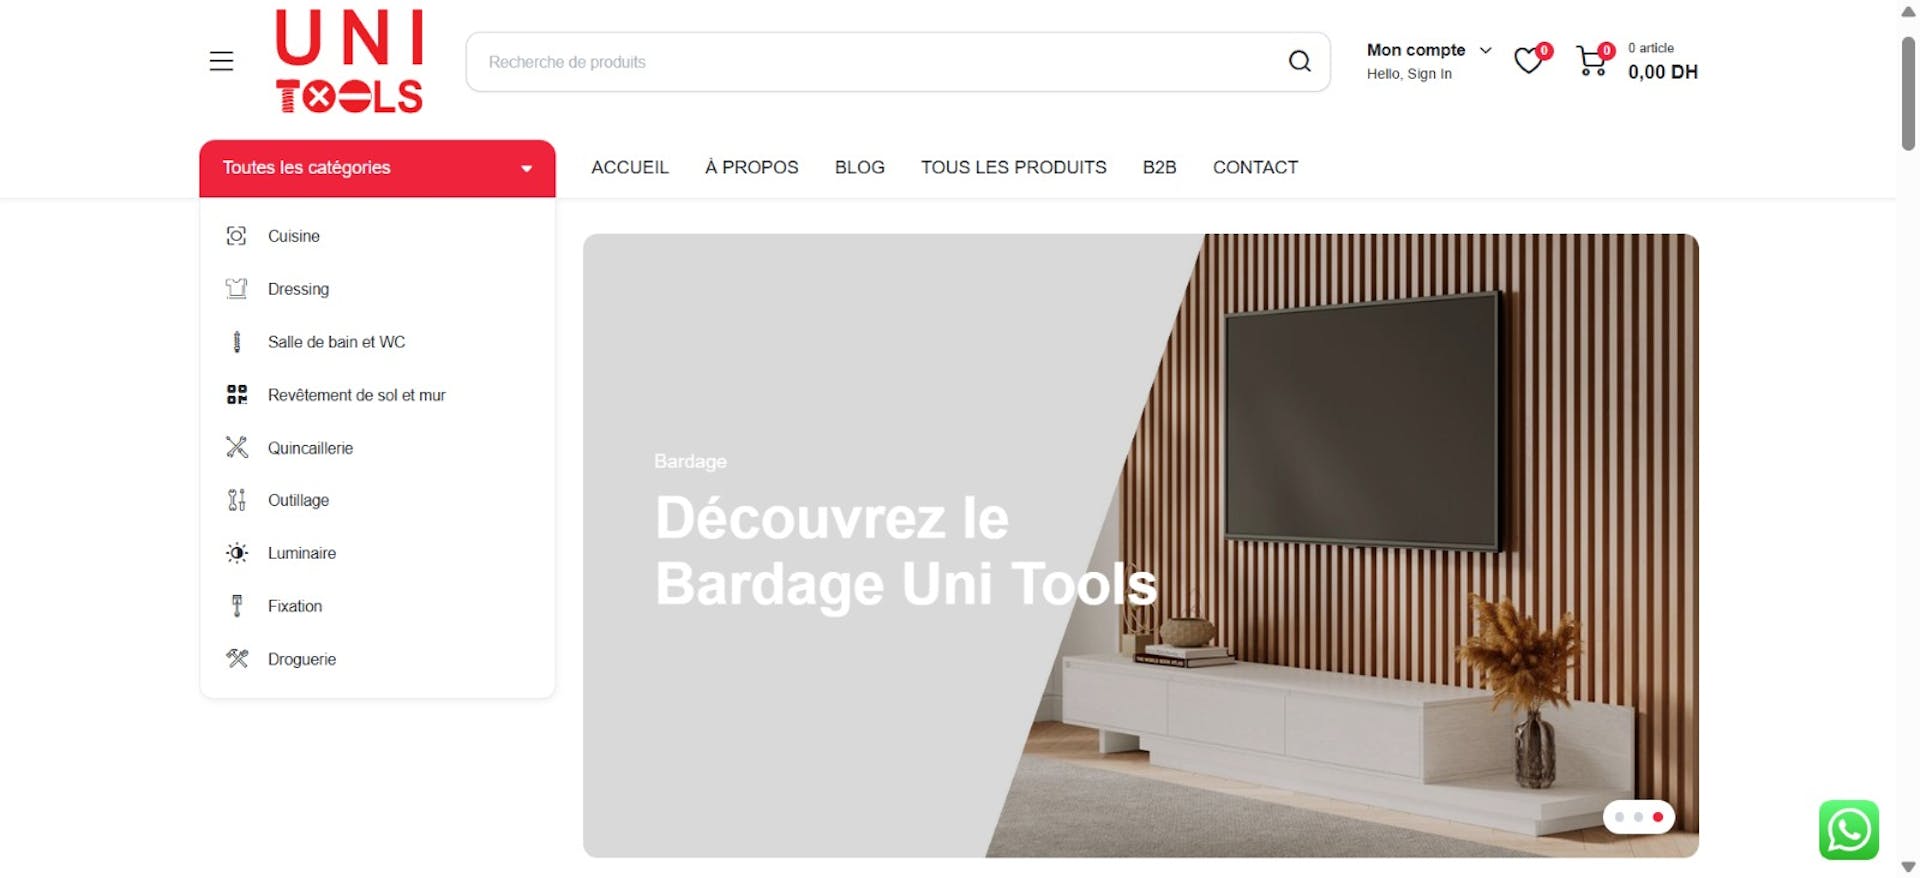The height and width of the screenshot is (878, 1920).
Task: Select the Dressing category link
Action: coord(298,289)
